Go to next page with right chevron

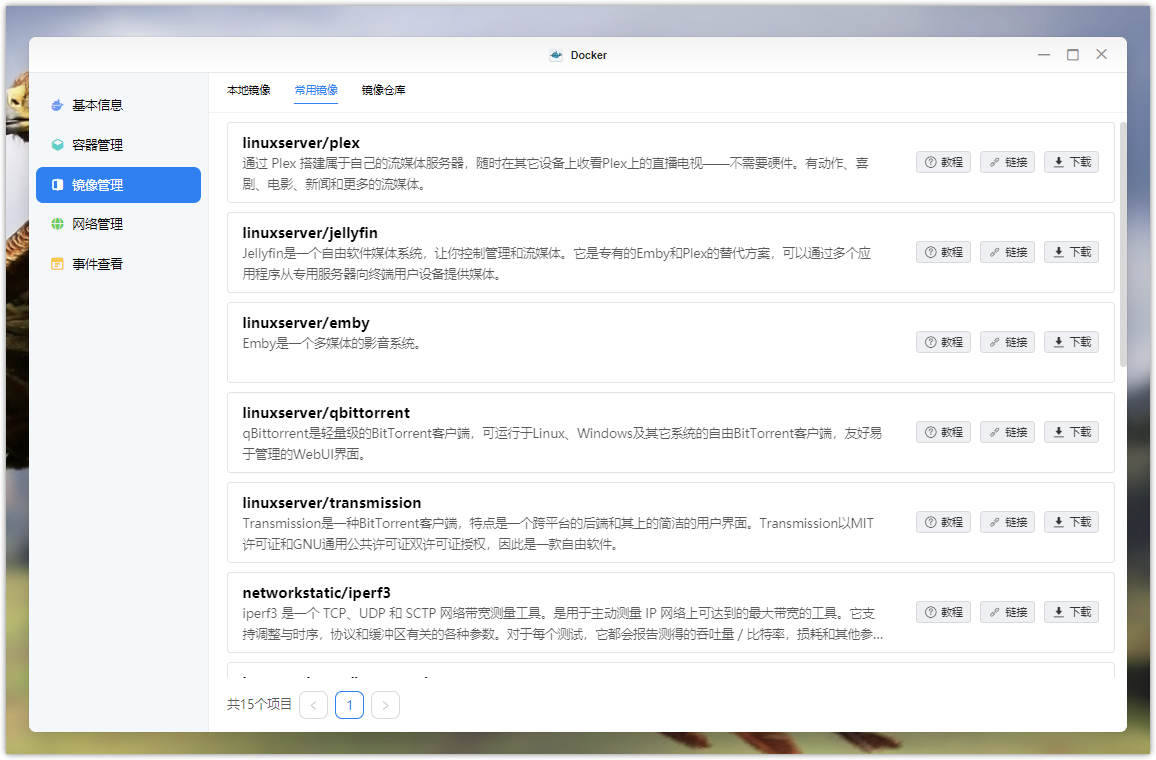coord(385,705)
